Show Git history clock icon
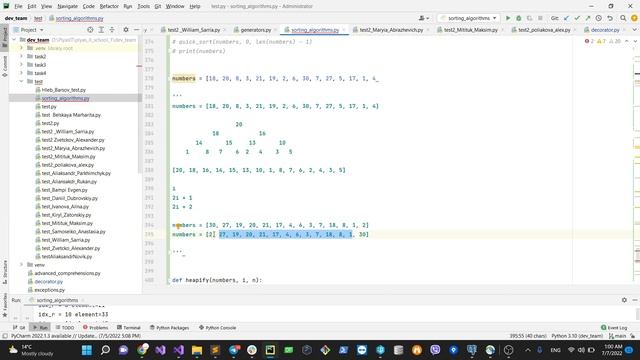 point(598,18)
